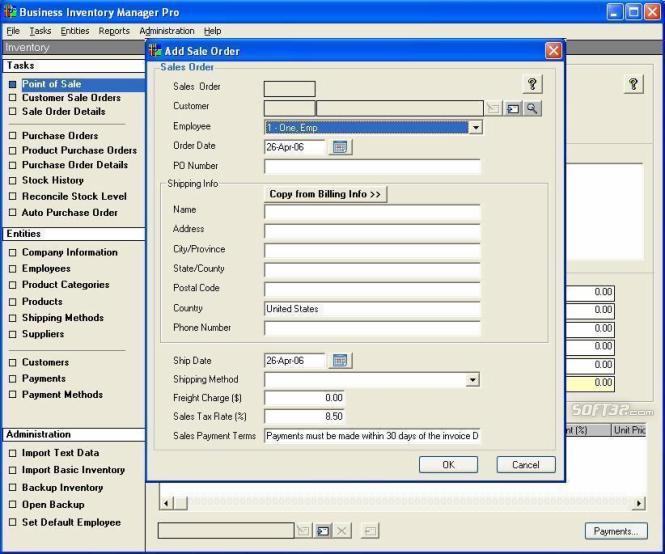665x554 pixels.
Task: Click the Add Sale Order title bar app icon
Action: click(x=155, y=50)
